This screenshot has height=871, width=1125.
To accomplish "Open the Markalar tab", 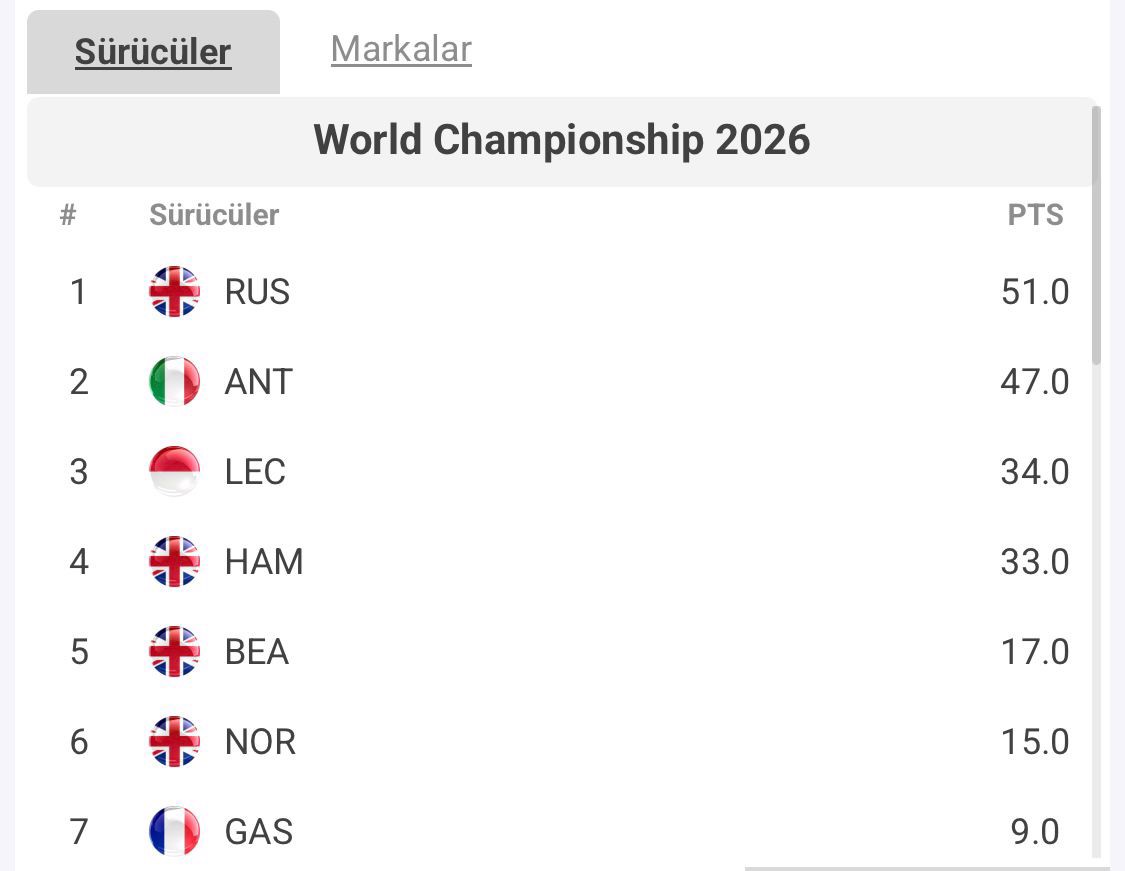I will click(401, 49).
